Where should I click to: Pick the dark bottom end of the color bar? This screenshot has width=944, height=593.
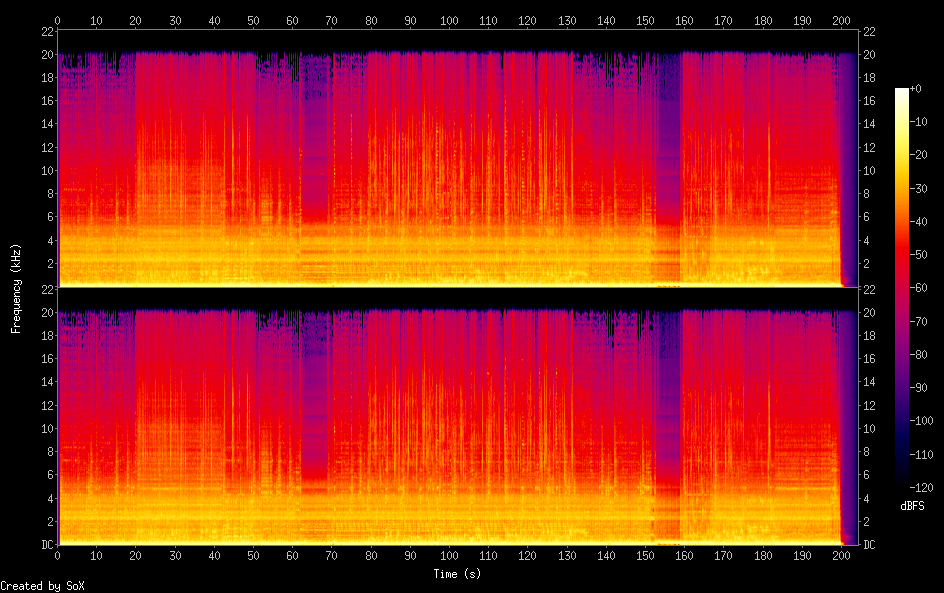[x=902, y=487]
